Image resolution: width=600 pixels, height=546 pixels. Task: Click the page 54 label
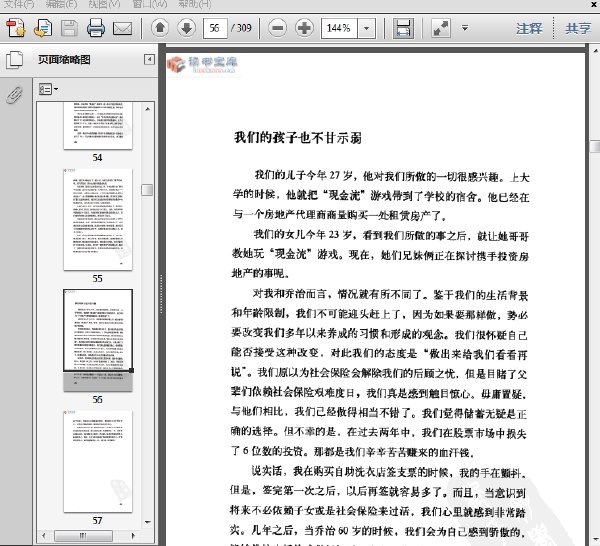[x=97, y=158]
